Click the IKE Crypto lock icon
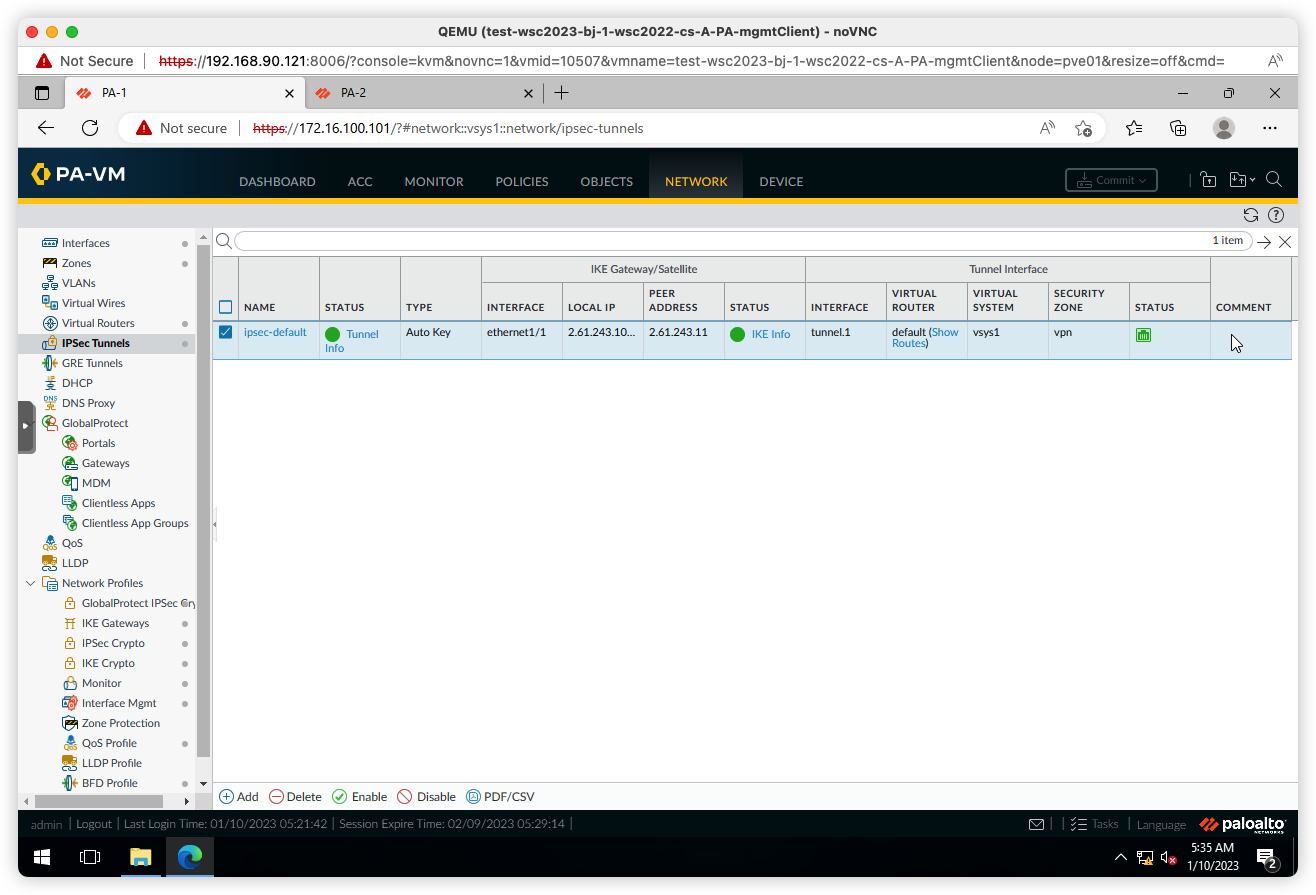 tap(70, 663)
